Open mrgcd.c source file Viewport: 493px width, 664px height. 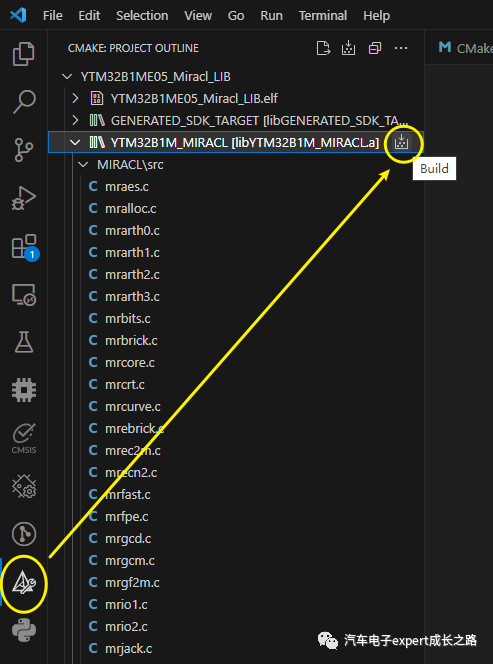[128, 539]
